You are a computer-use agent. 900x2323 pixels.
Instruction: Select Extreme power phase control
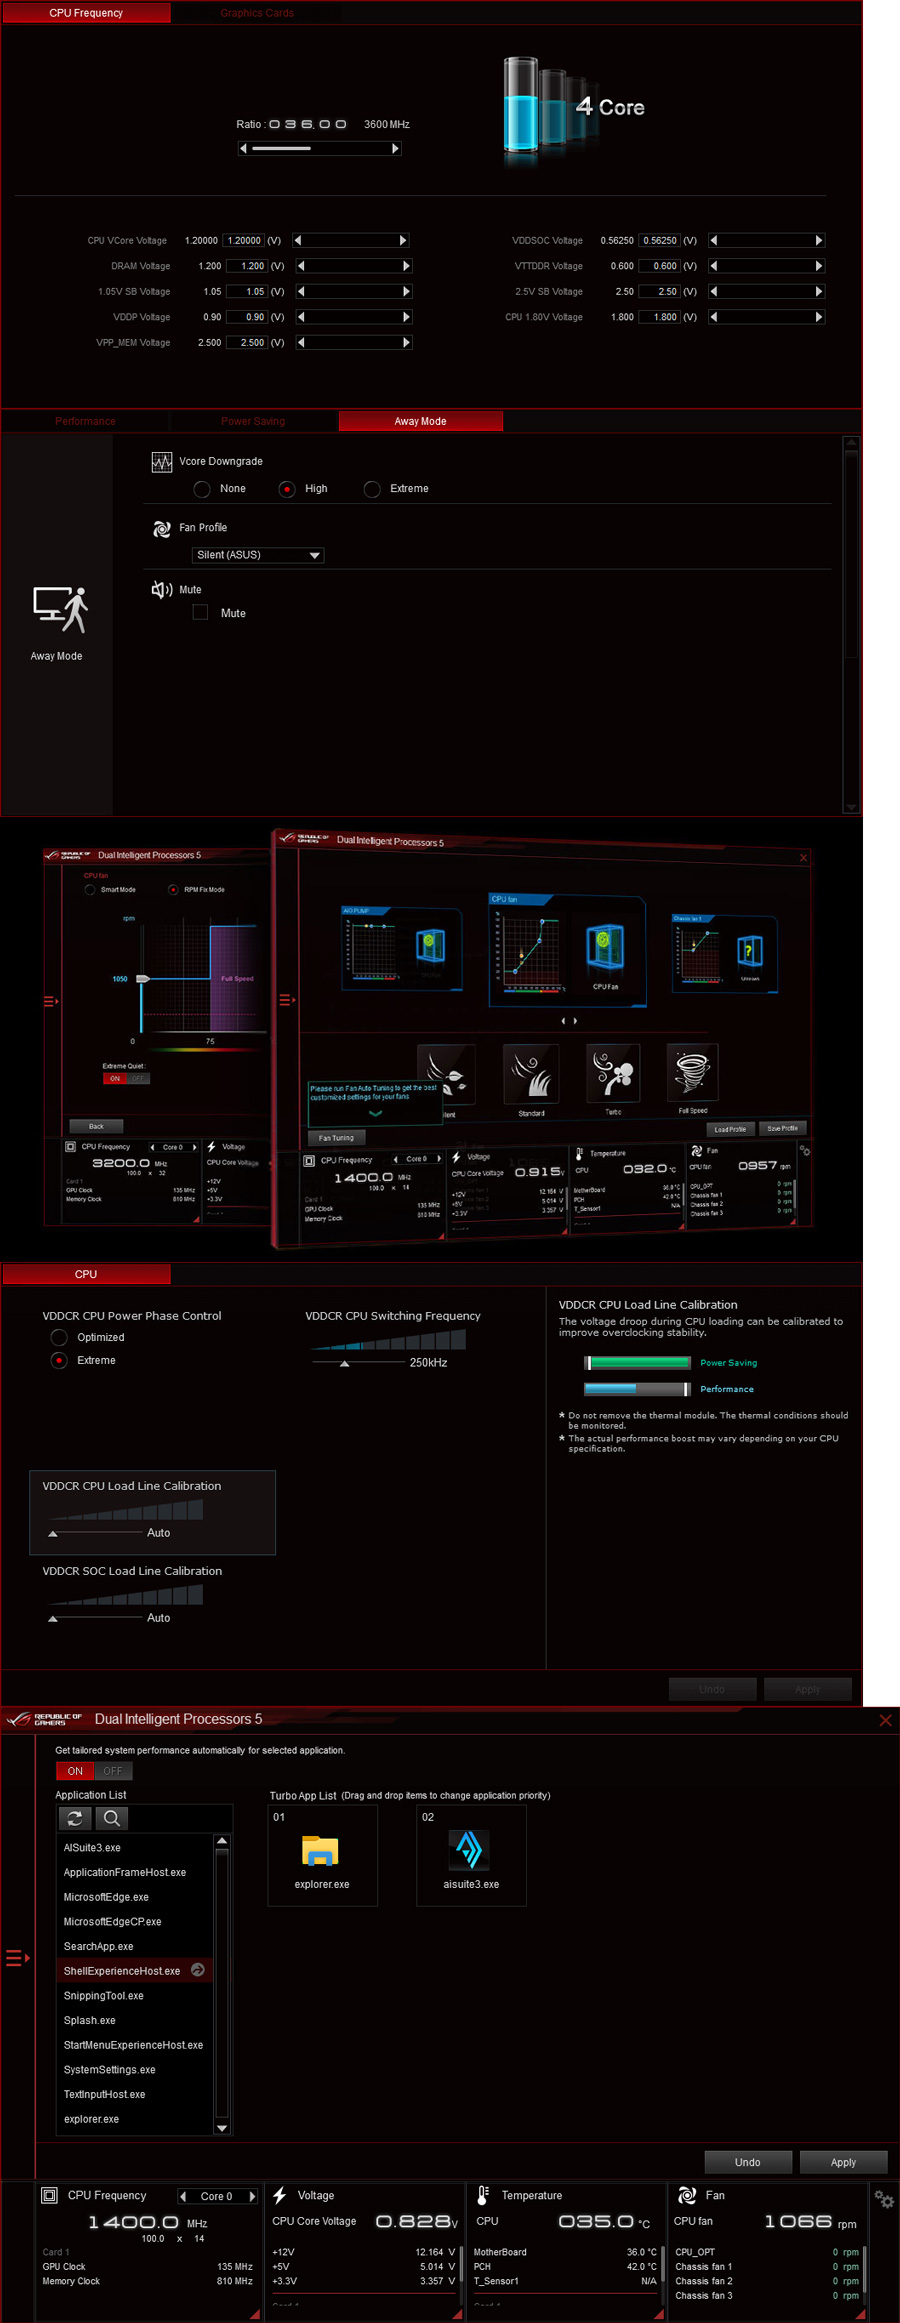click(x=59, y=1360)
